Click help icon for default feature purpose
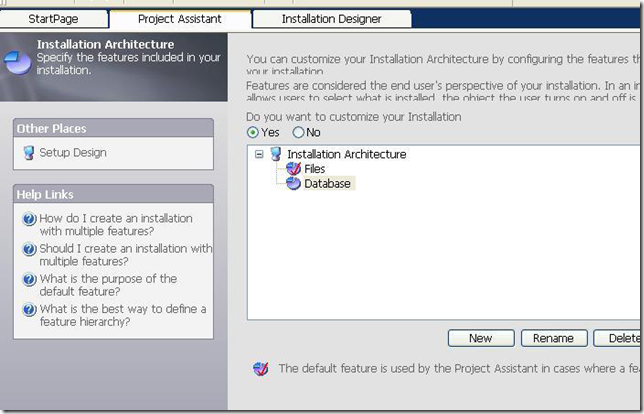 coord(29,279)
